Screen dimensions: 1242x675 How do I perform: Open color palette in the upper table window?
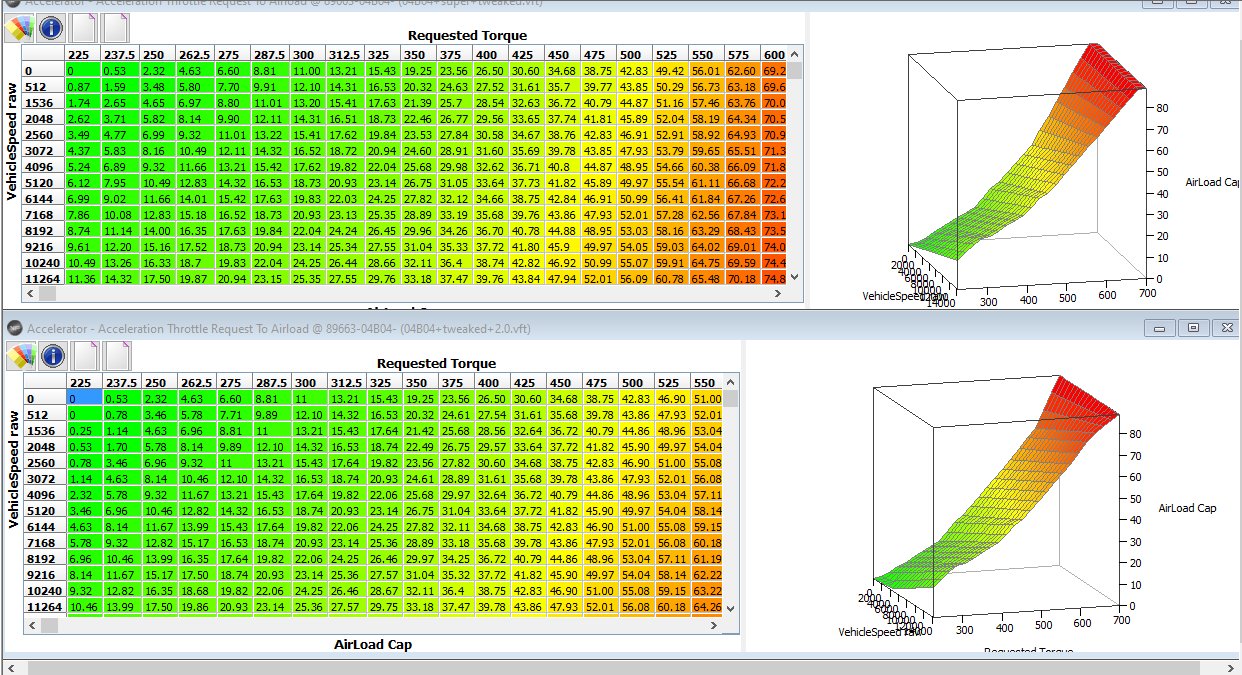click(x=20, y=26)
